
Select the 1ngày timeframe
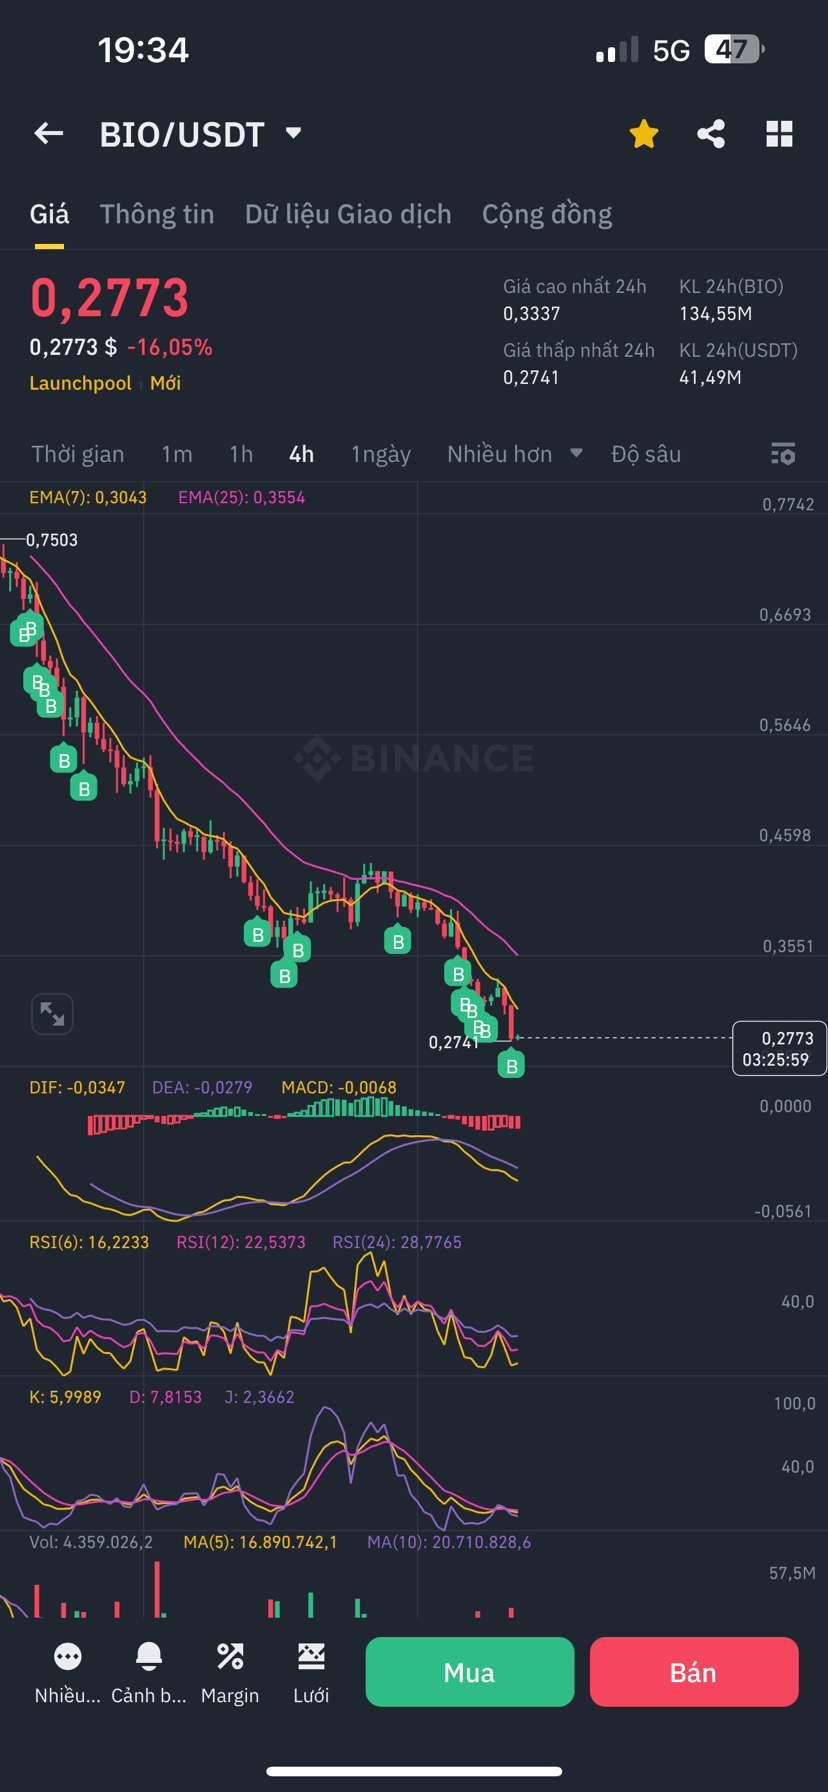pos(381,454)
